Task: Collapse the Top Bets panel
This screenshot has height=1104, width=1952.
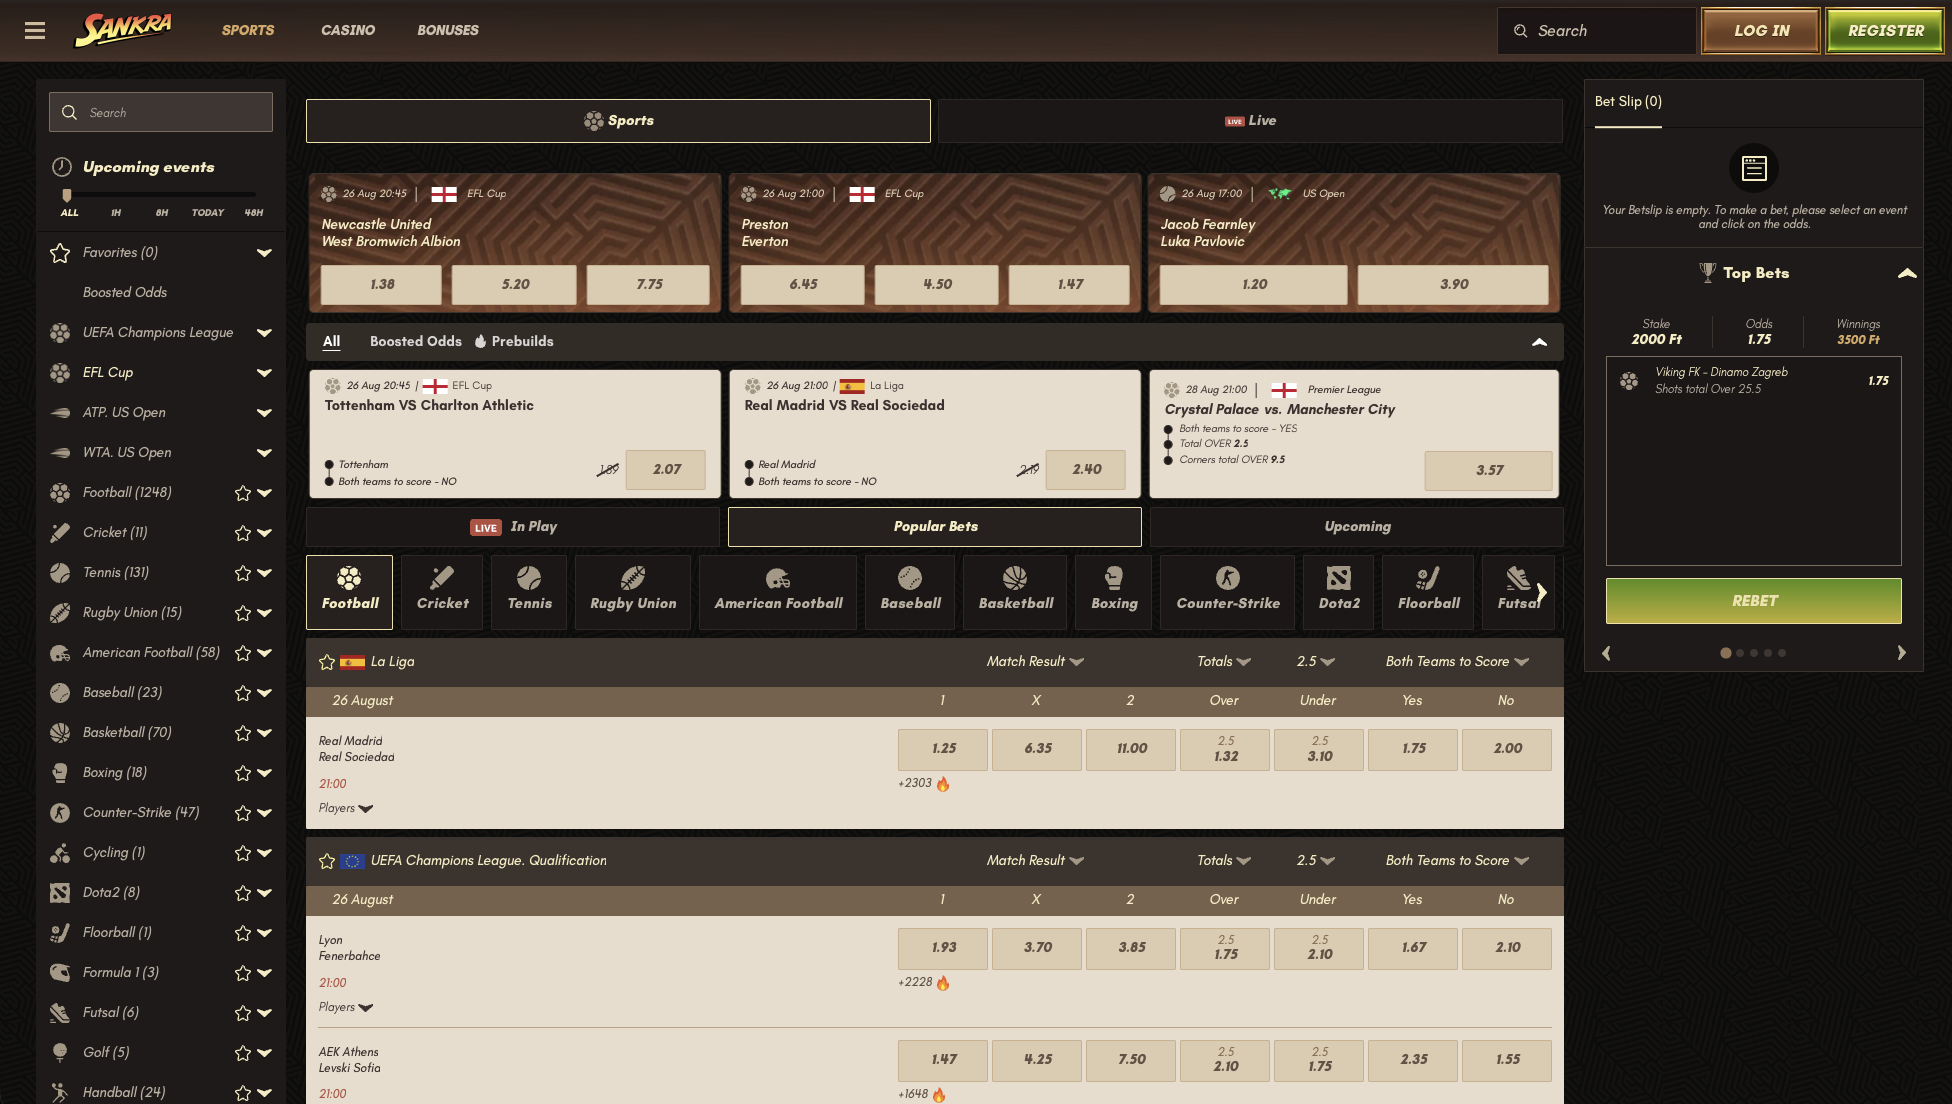Action: (x=1907, y=273)
